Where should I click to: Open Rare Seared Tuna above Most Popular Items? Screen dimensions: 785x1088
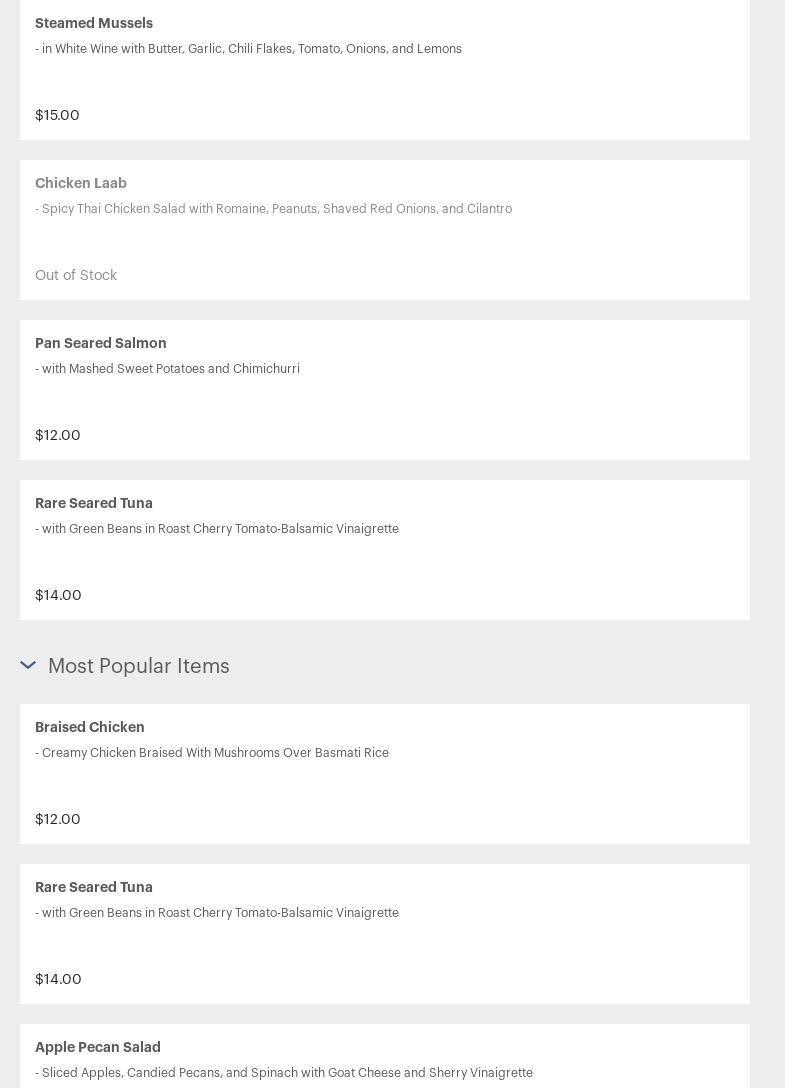tap(94, 503)
